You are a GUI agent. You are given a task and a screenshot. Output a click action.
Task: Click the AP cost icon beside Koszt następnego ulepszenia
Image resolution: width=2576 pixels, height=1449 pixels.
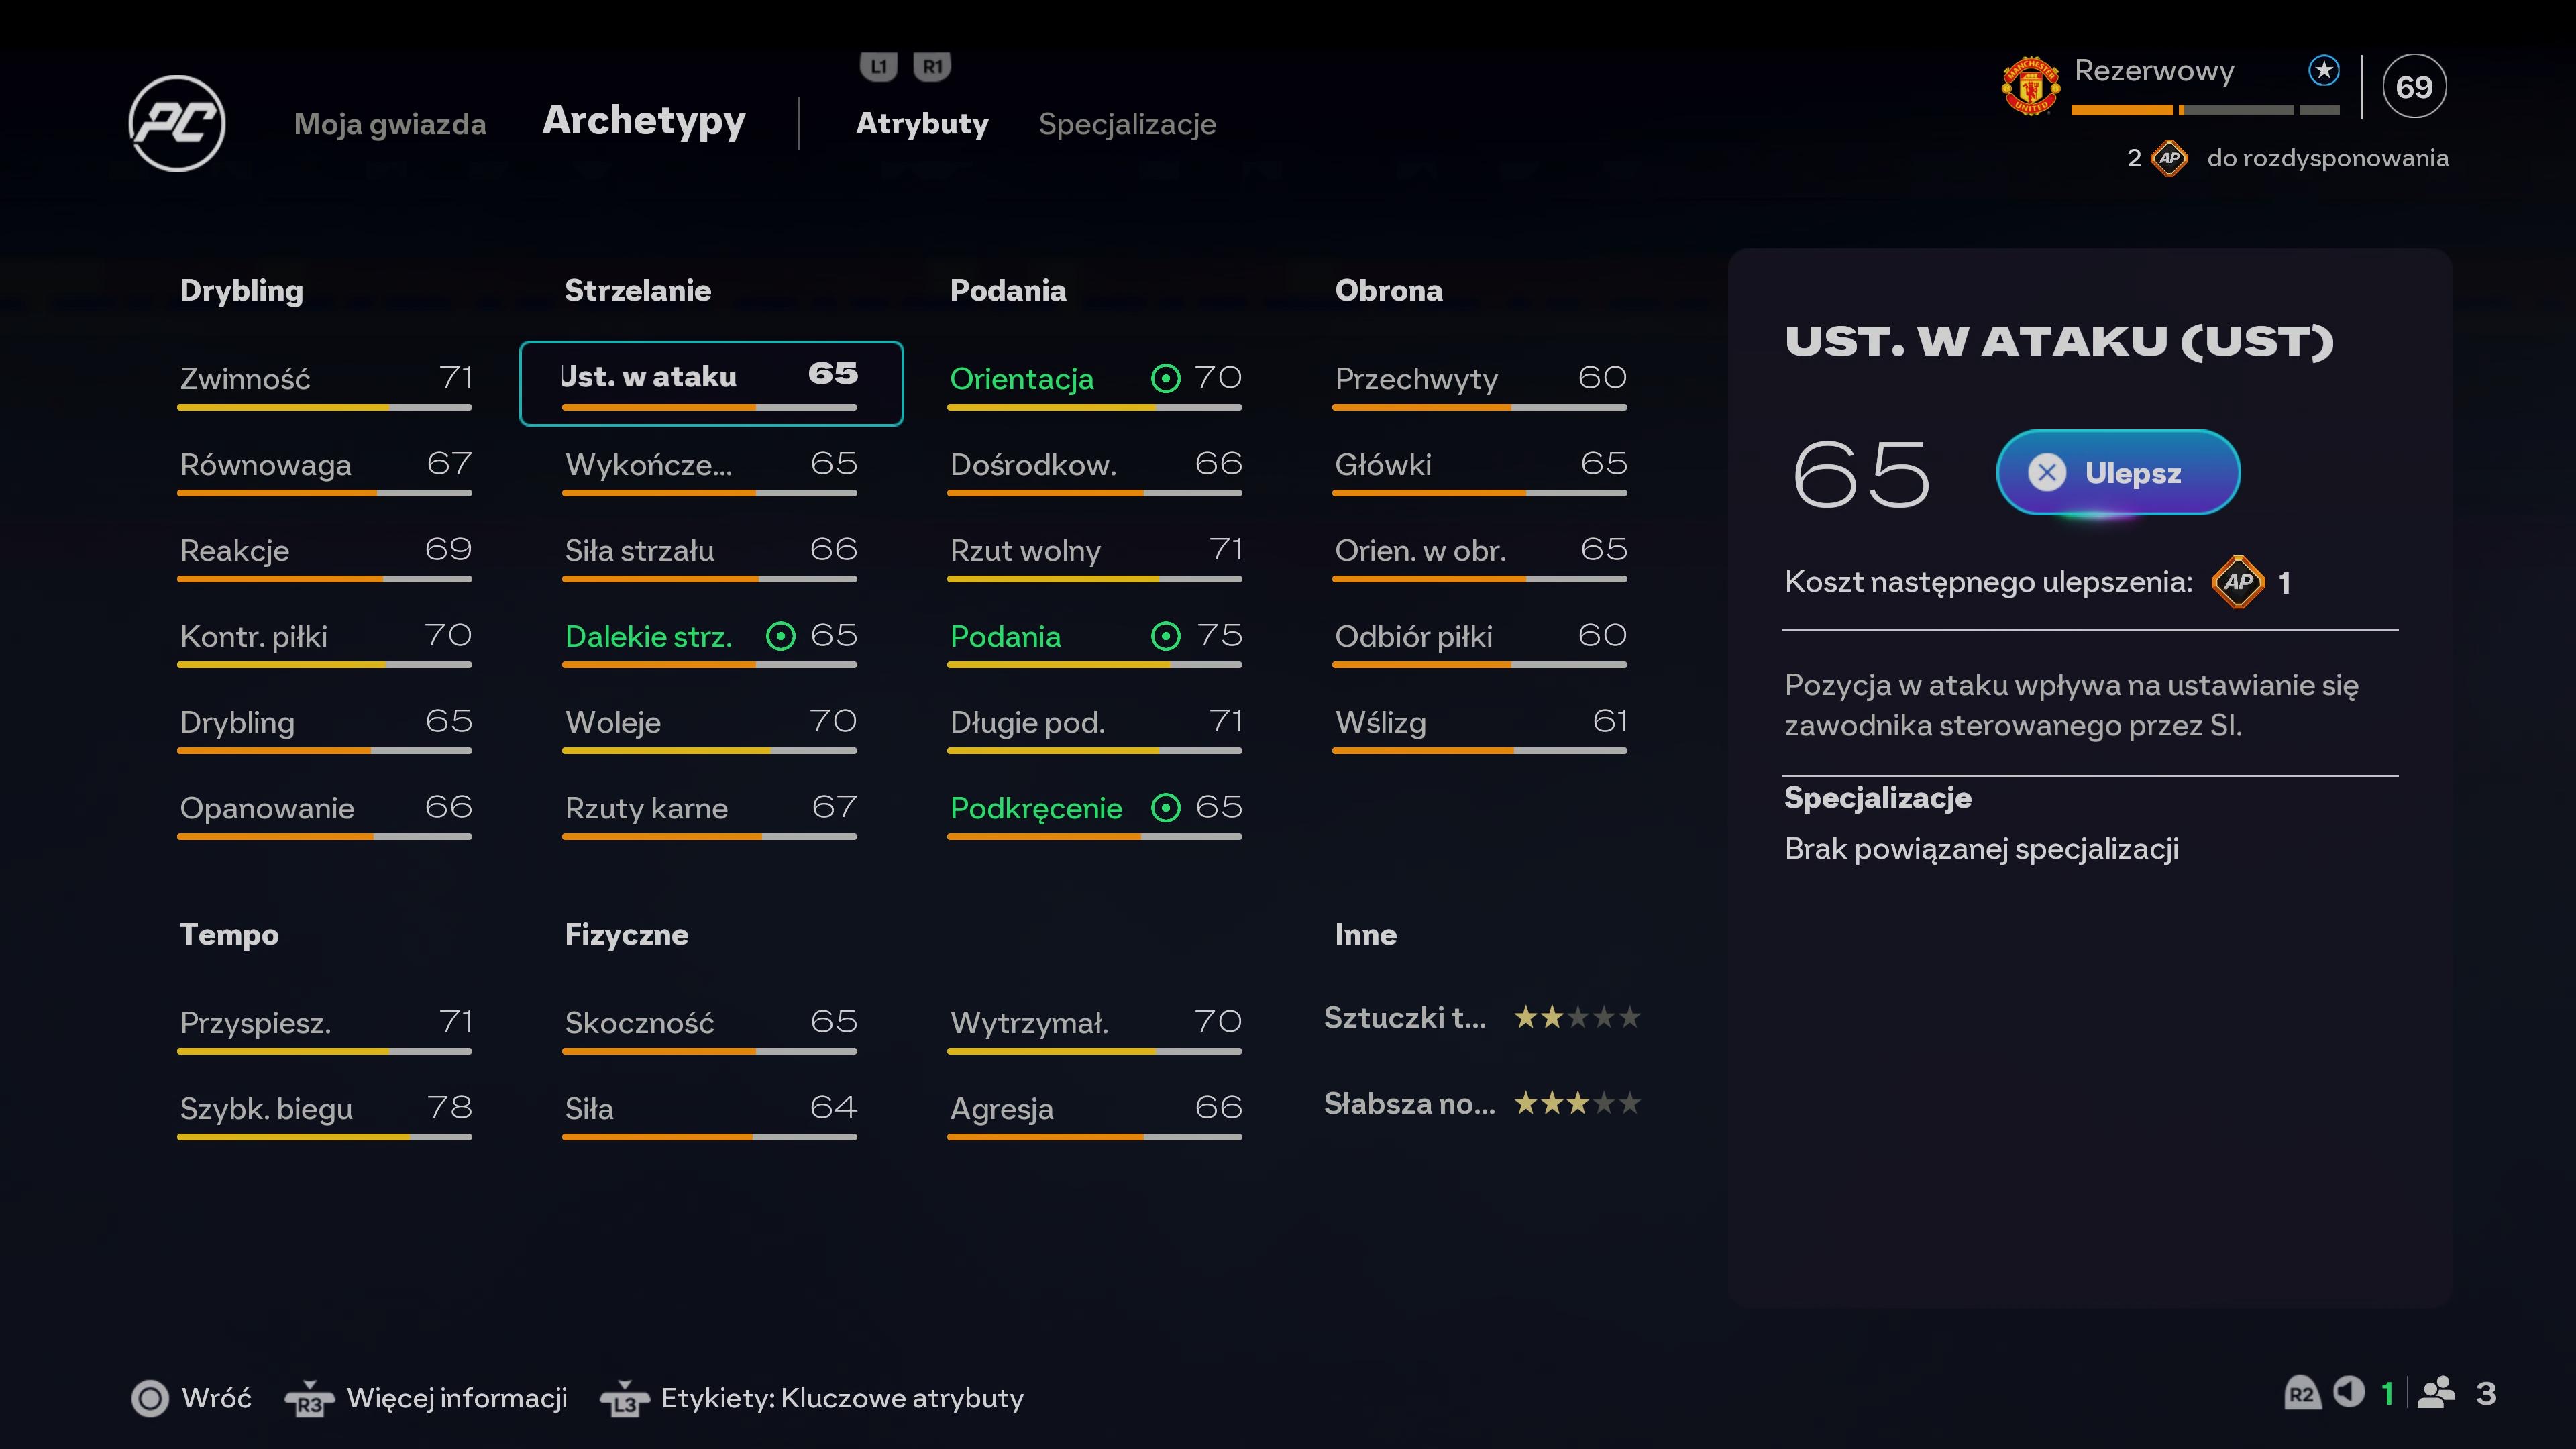[x=2238, y=582]
